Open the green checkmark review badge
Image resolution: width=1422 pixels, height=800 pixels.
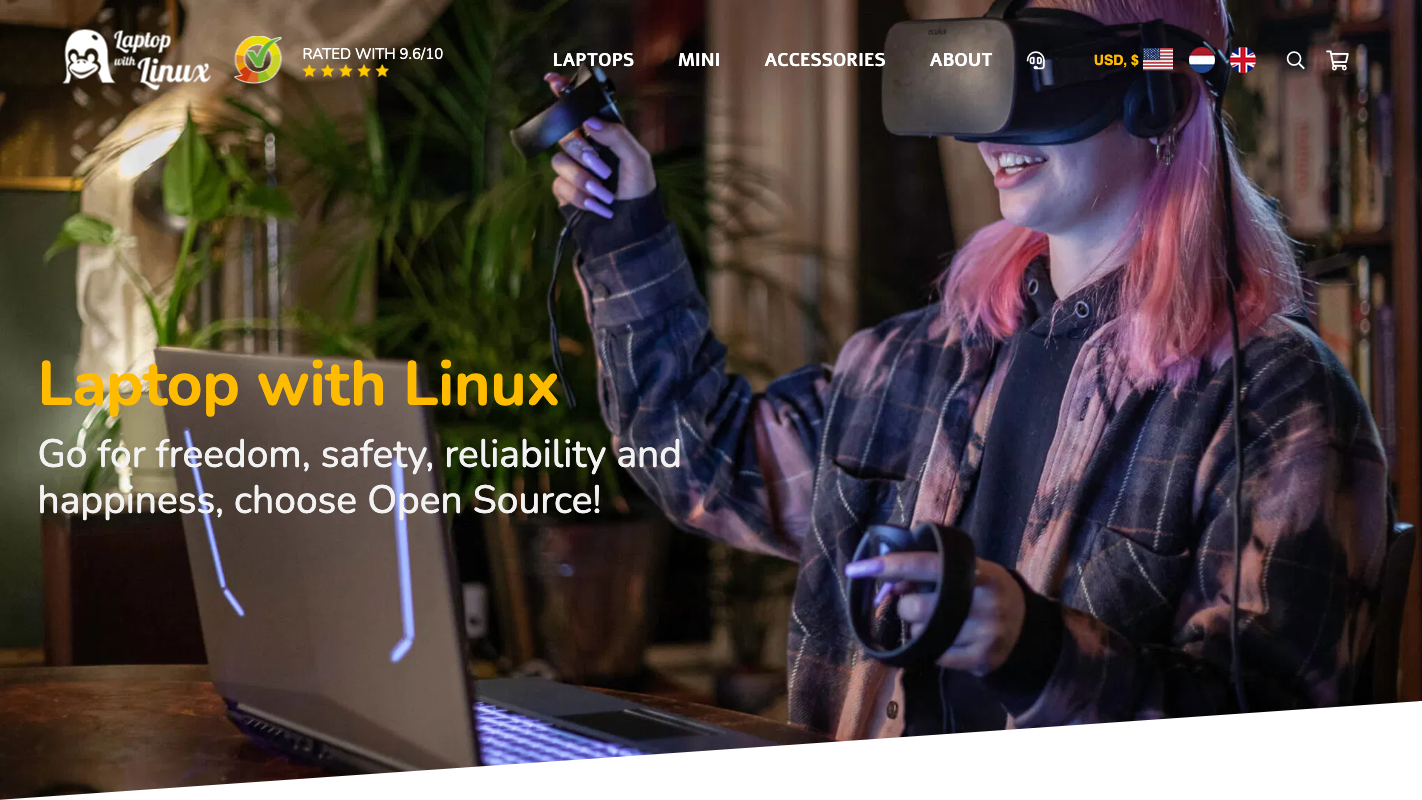[258, 59]
